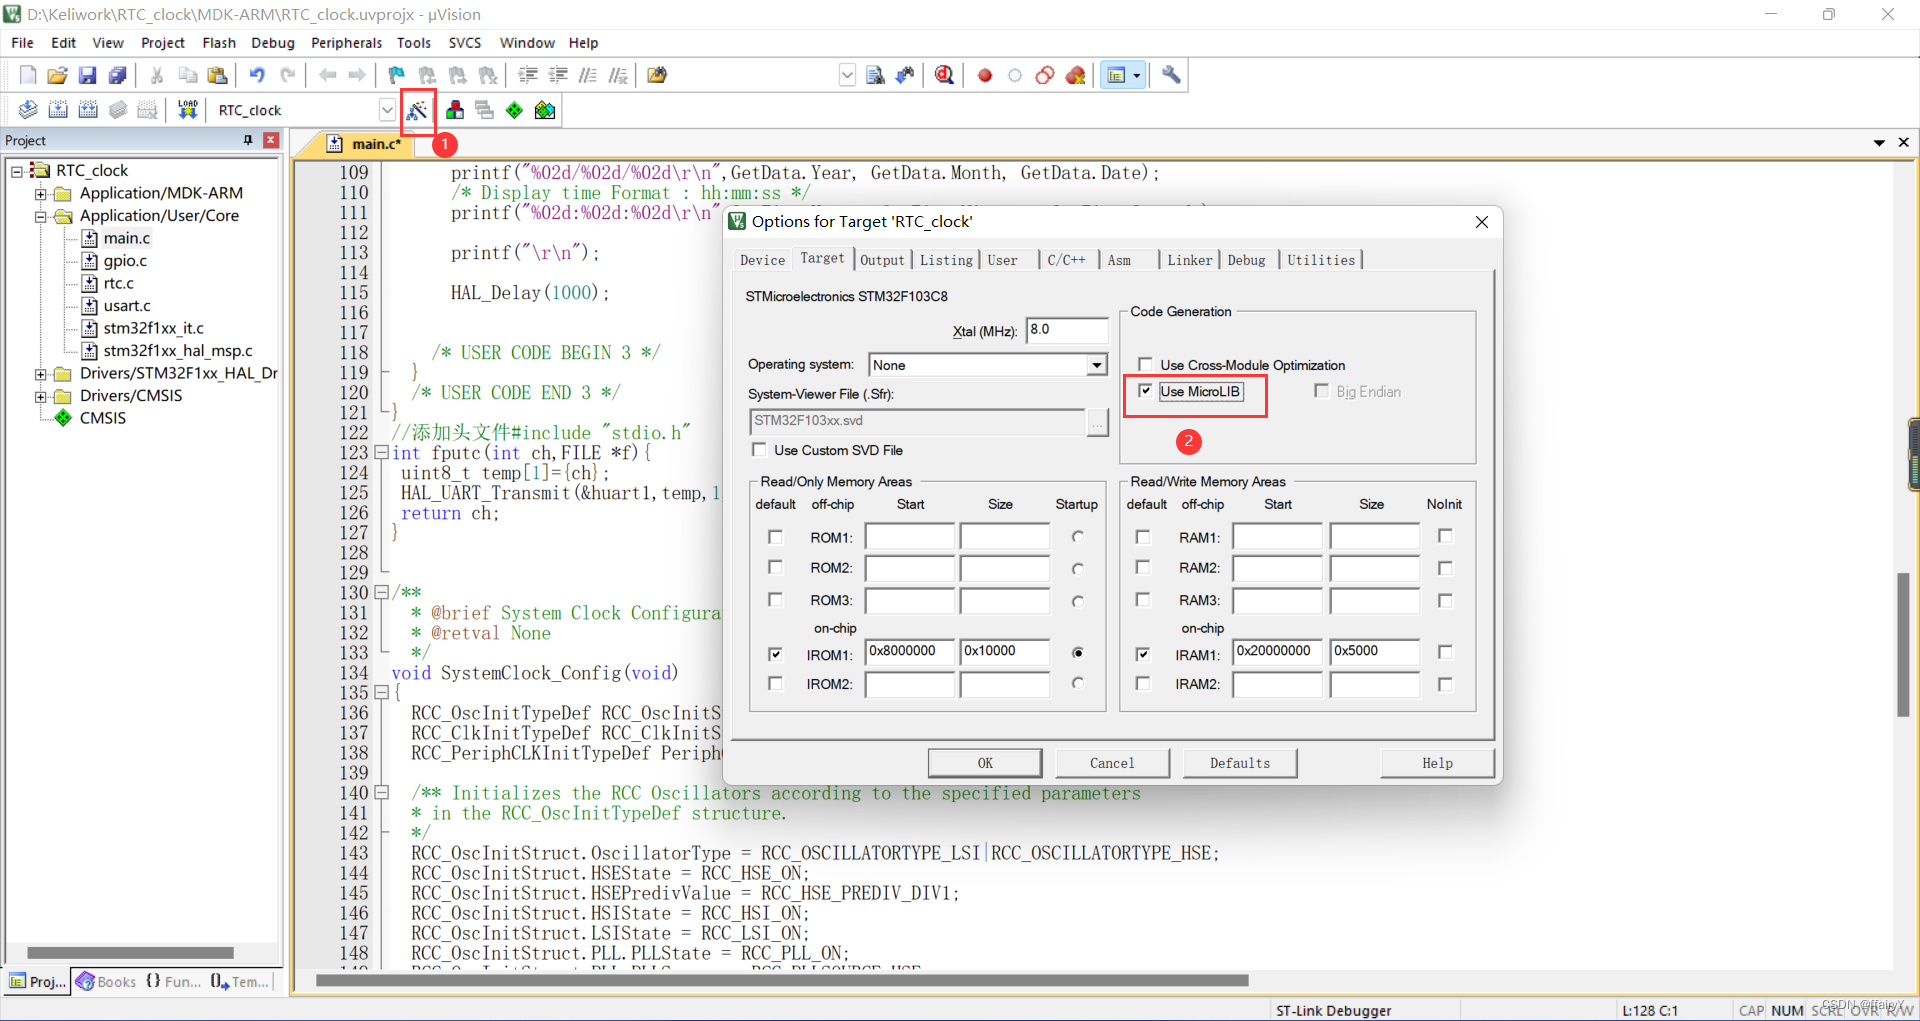Expand Drivers/CMSIS folder
1920x1021 pixels.
pyautogui.click(x=41, y=396)
